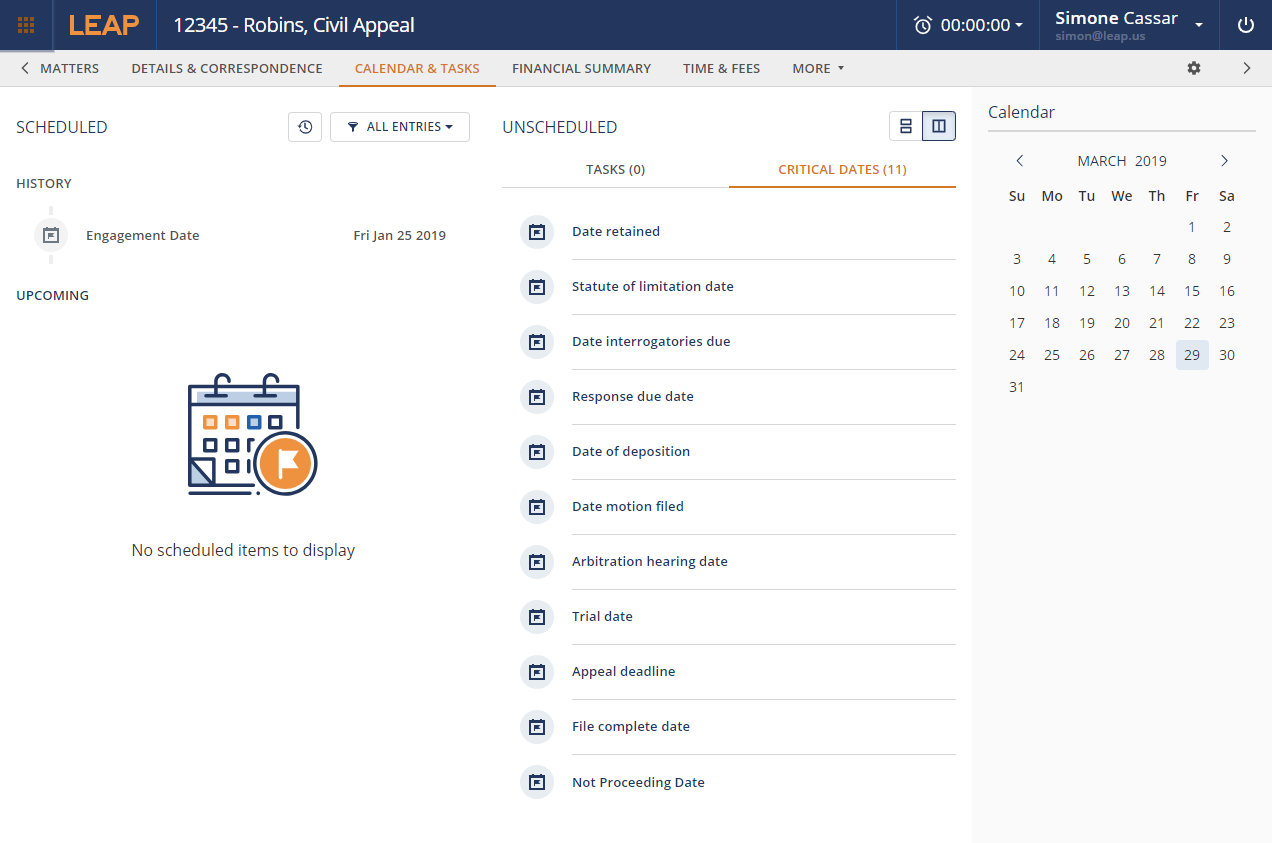
Task: Click the Appeal deadline calendar icon
Action: click(x=537, y=671)
